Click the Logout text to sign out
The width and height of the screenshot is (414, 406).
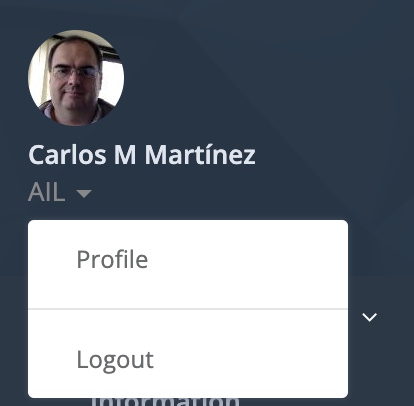click(115, 360)
